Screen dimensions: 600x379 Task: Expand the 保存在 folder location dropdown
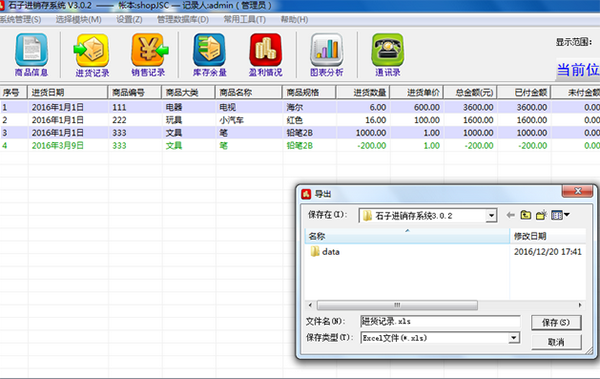491,216
